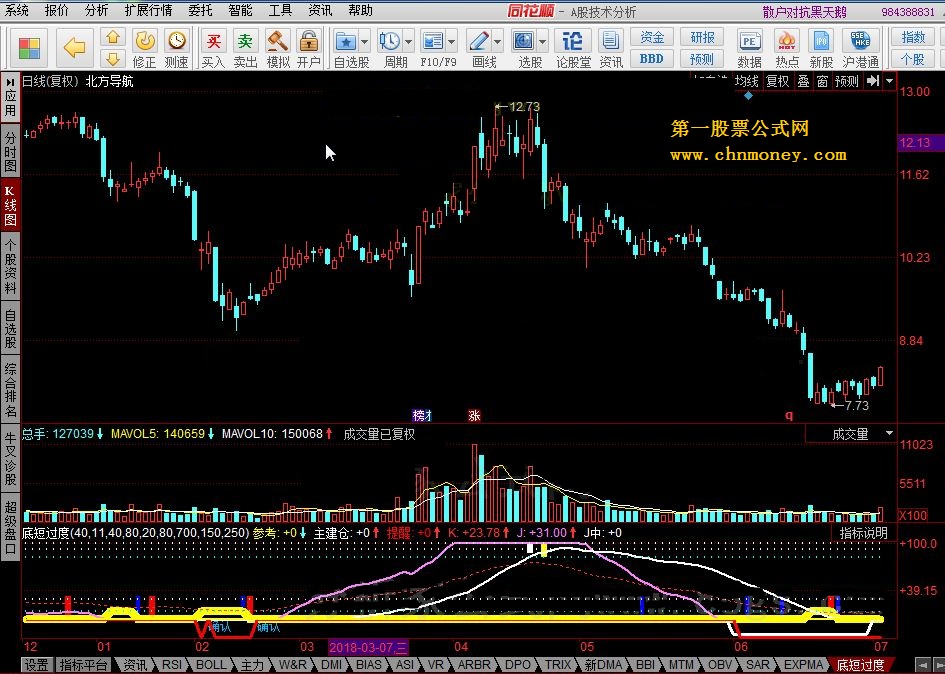Expand the 选股 dropdown arrow
This screenshot has height=674, width=945.
tap(542, 42)
